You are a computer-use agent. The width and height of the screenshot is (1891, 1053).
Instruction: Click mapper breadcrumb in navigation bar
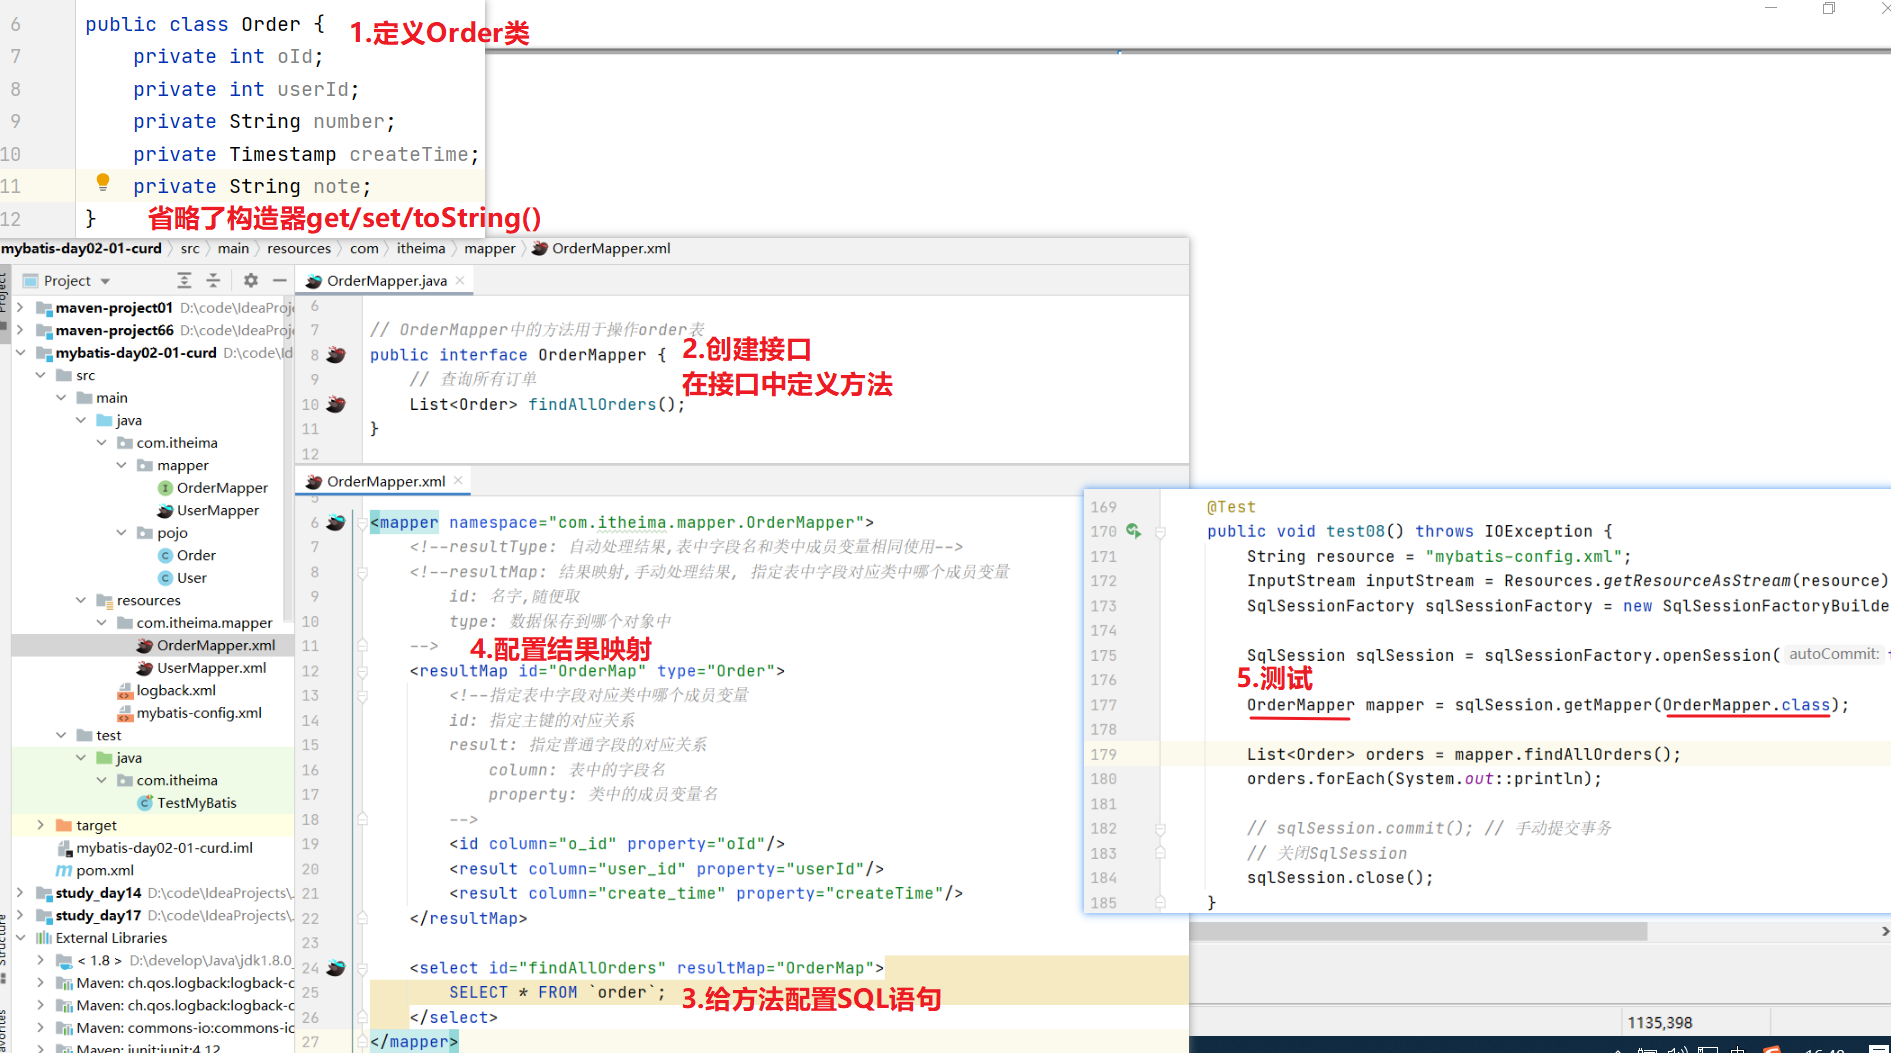[490, 249]
